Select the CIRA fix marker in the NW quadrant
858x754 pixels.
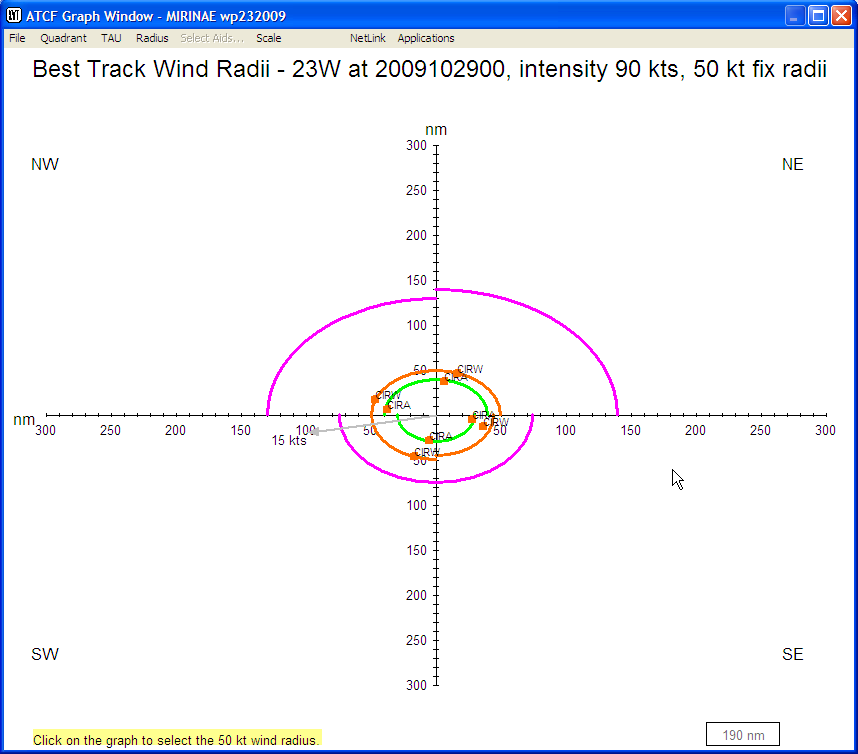[386, 408]
